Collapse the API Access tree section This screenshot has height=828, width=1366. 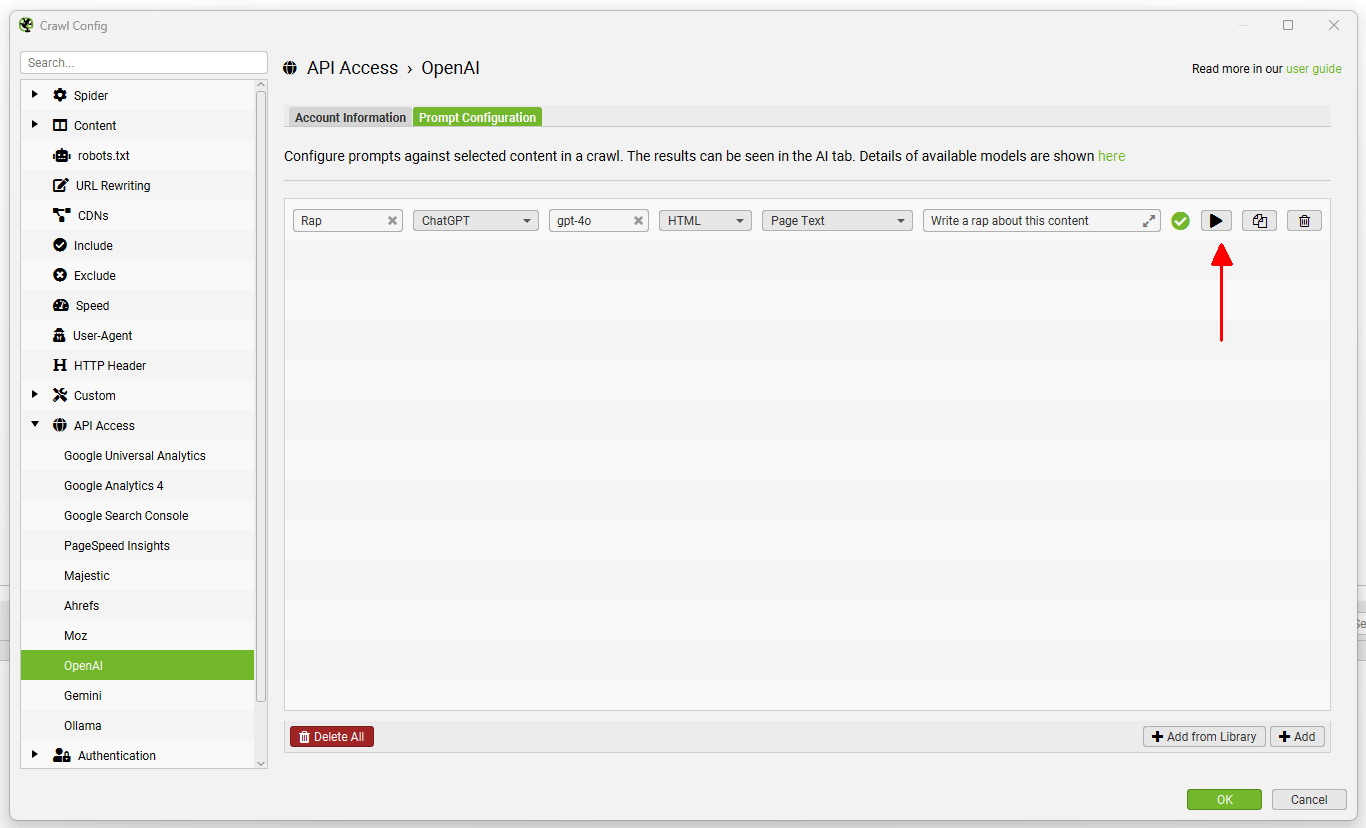point(35,425)
